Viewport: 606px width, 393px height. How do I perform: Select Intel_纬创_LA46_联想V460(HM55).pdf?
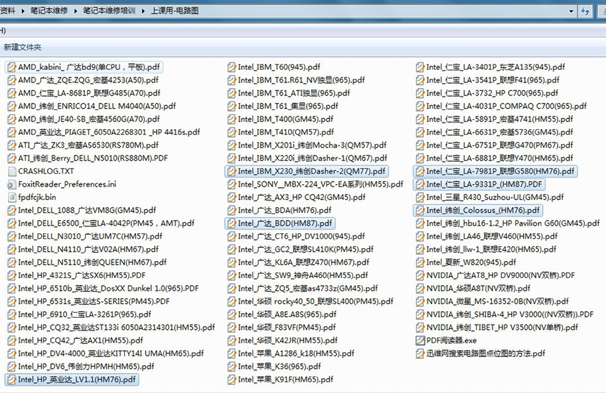click(492, 236)
